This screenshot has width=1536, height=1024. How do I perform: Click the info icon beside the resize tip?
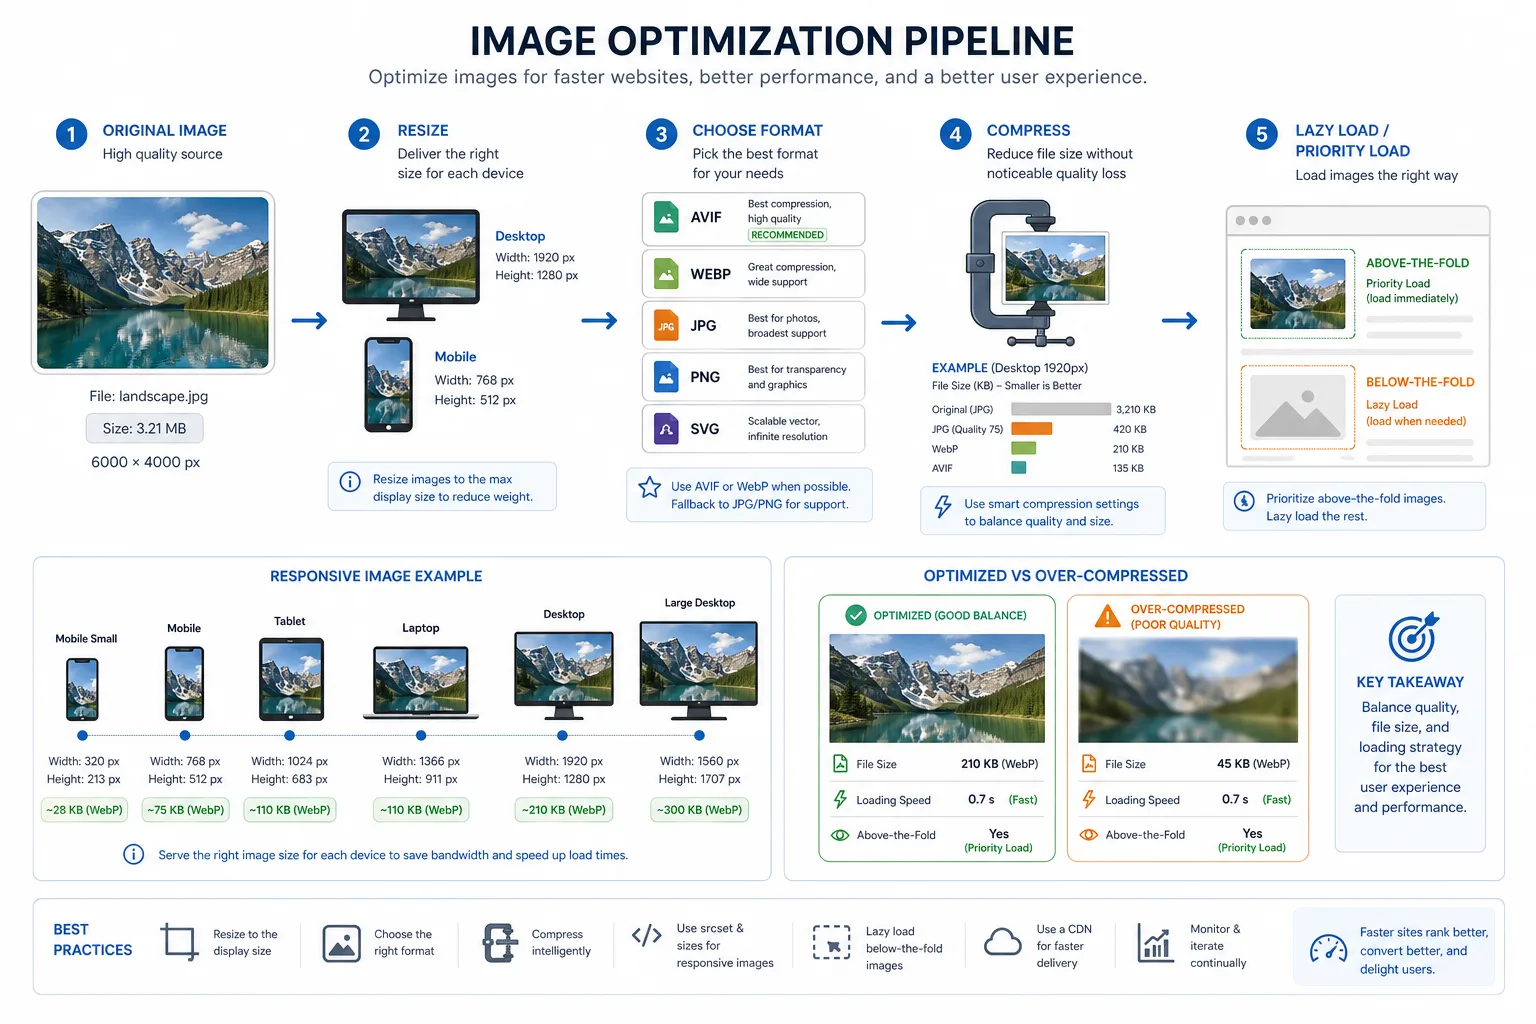350,482
